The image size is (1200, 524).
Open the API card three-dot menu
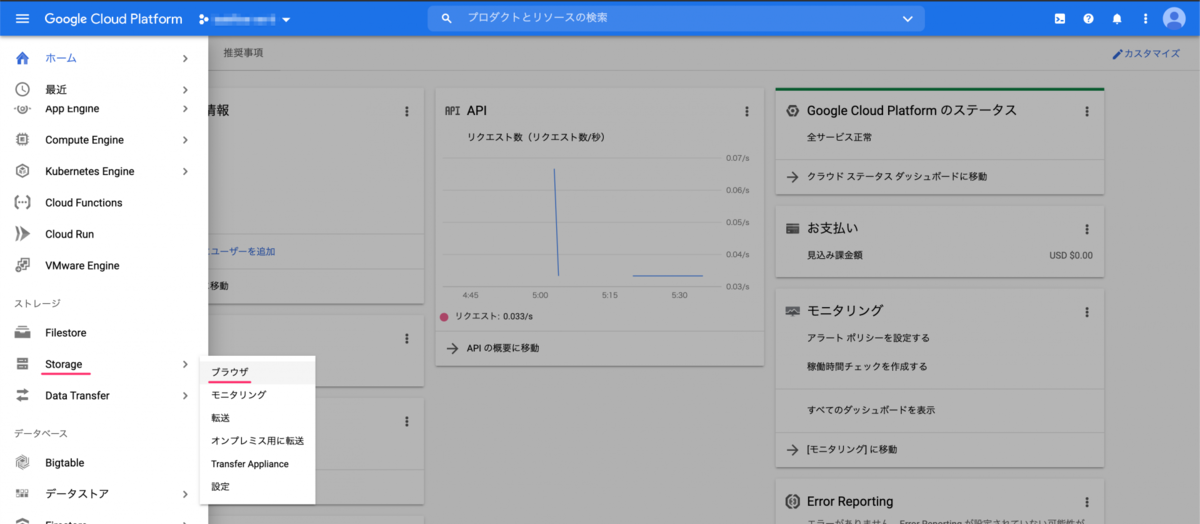click(747, 112)
